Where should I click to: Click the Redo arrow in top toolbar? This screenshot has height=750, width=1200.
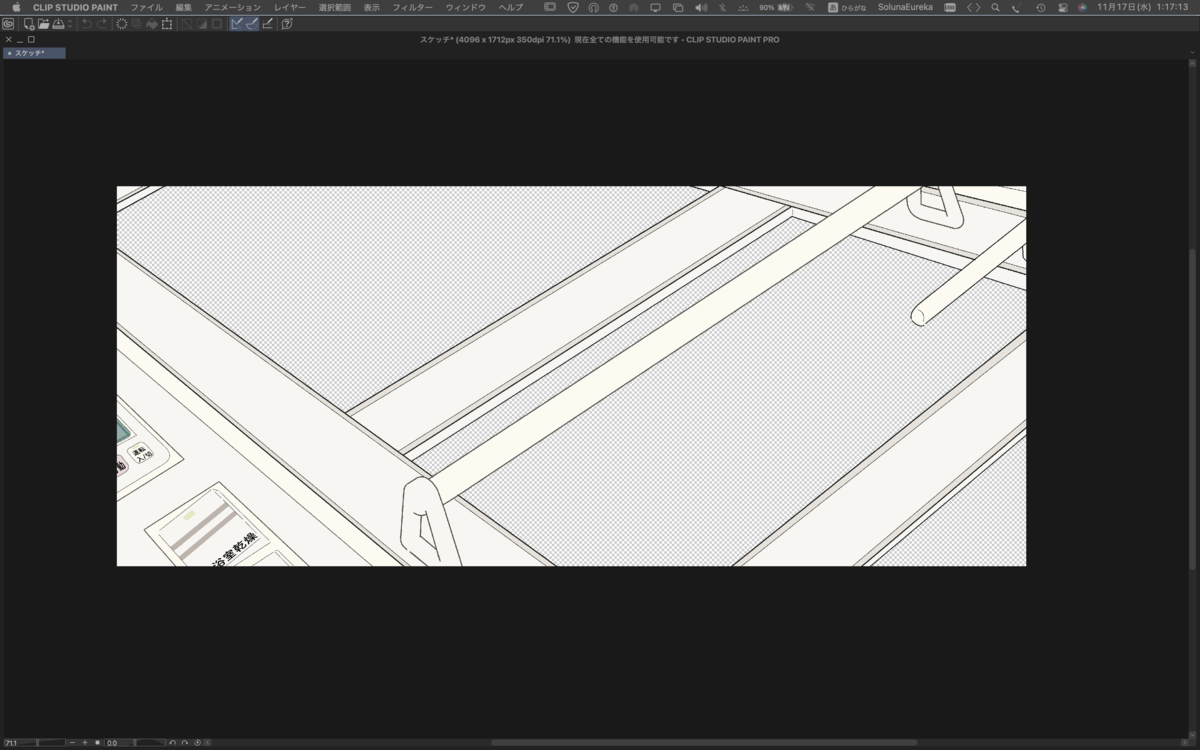[x=102, y=24]
